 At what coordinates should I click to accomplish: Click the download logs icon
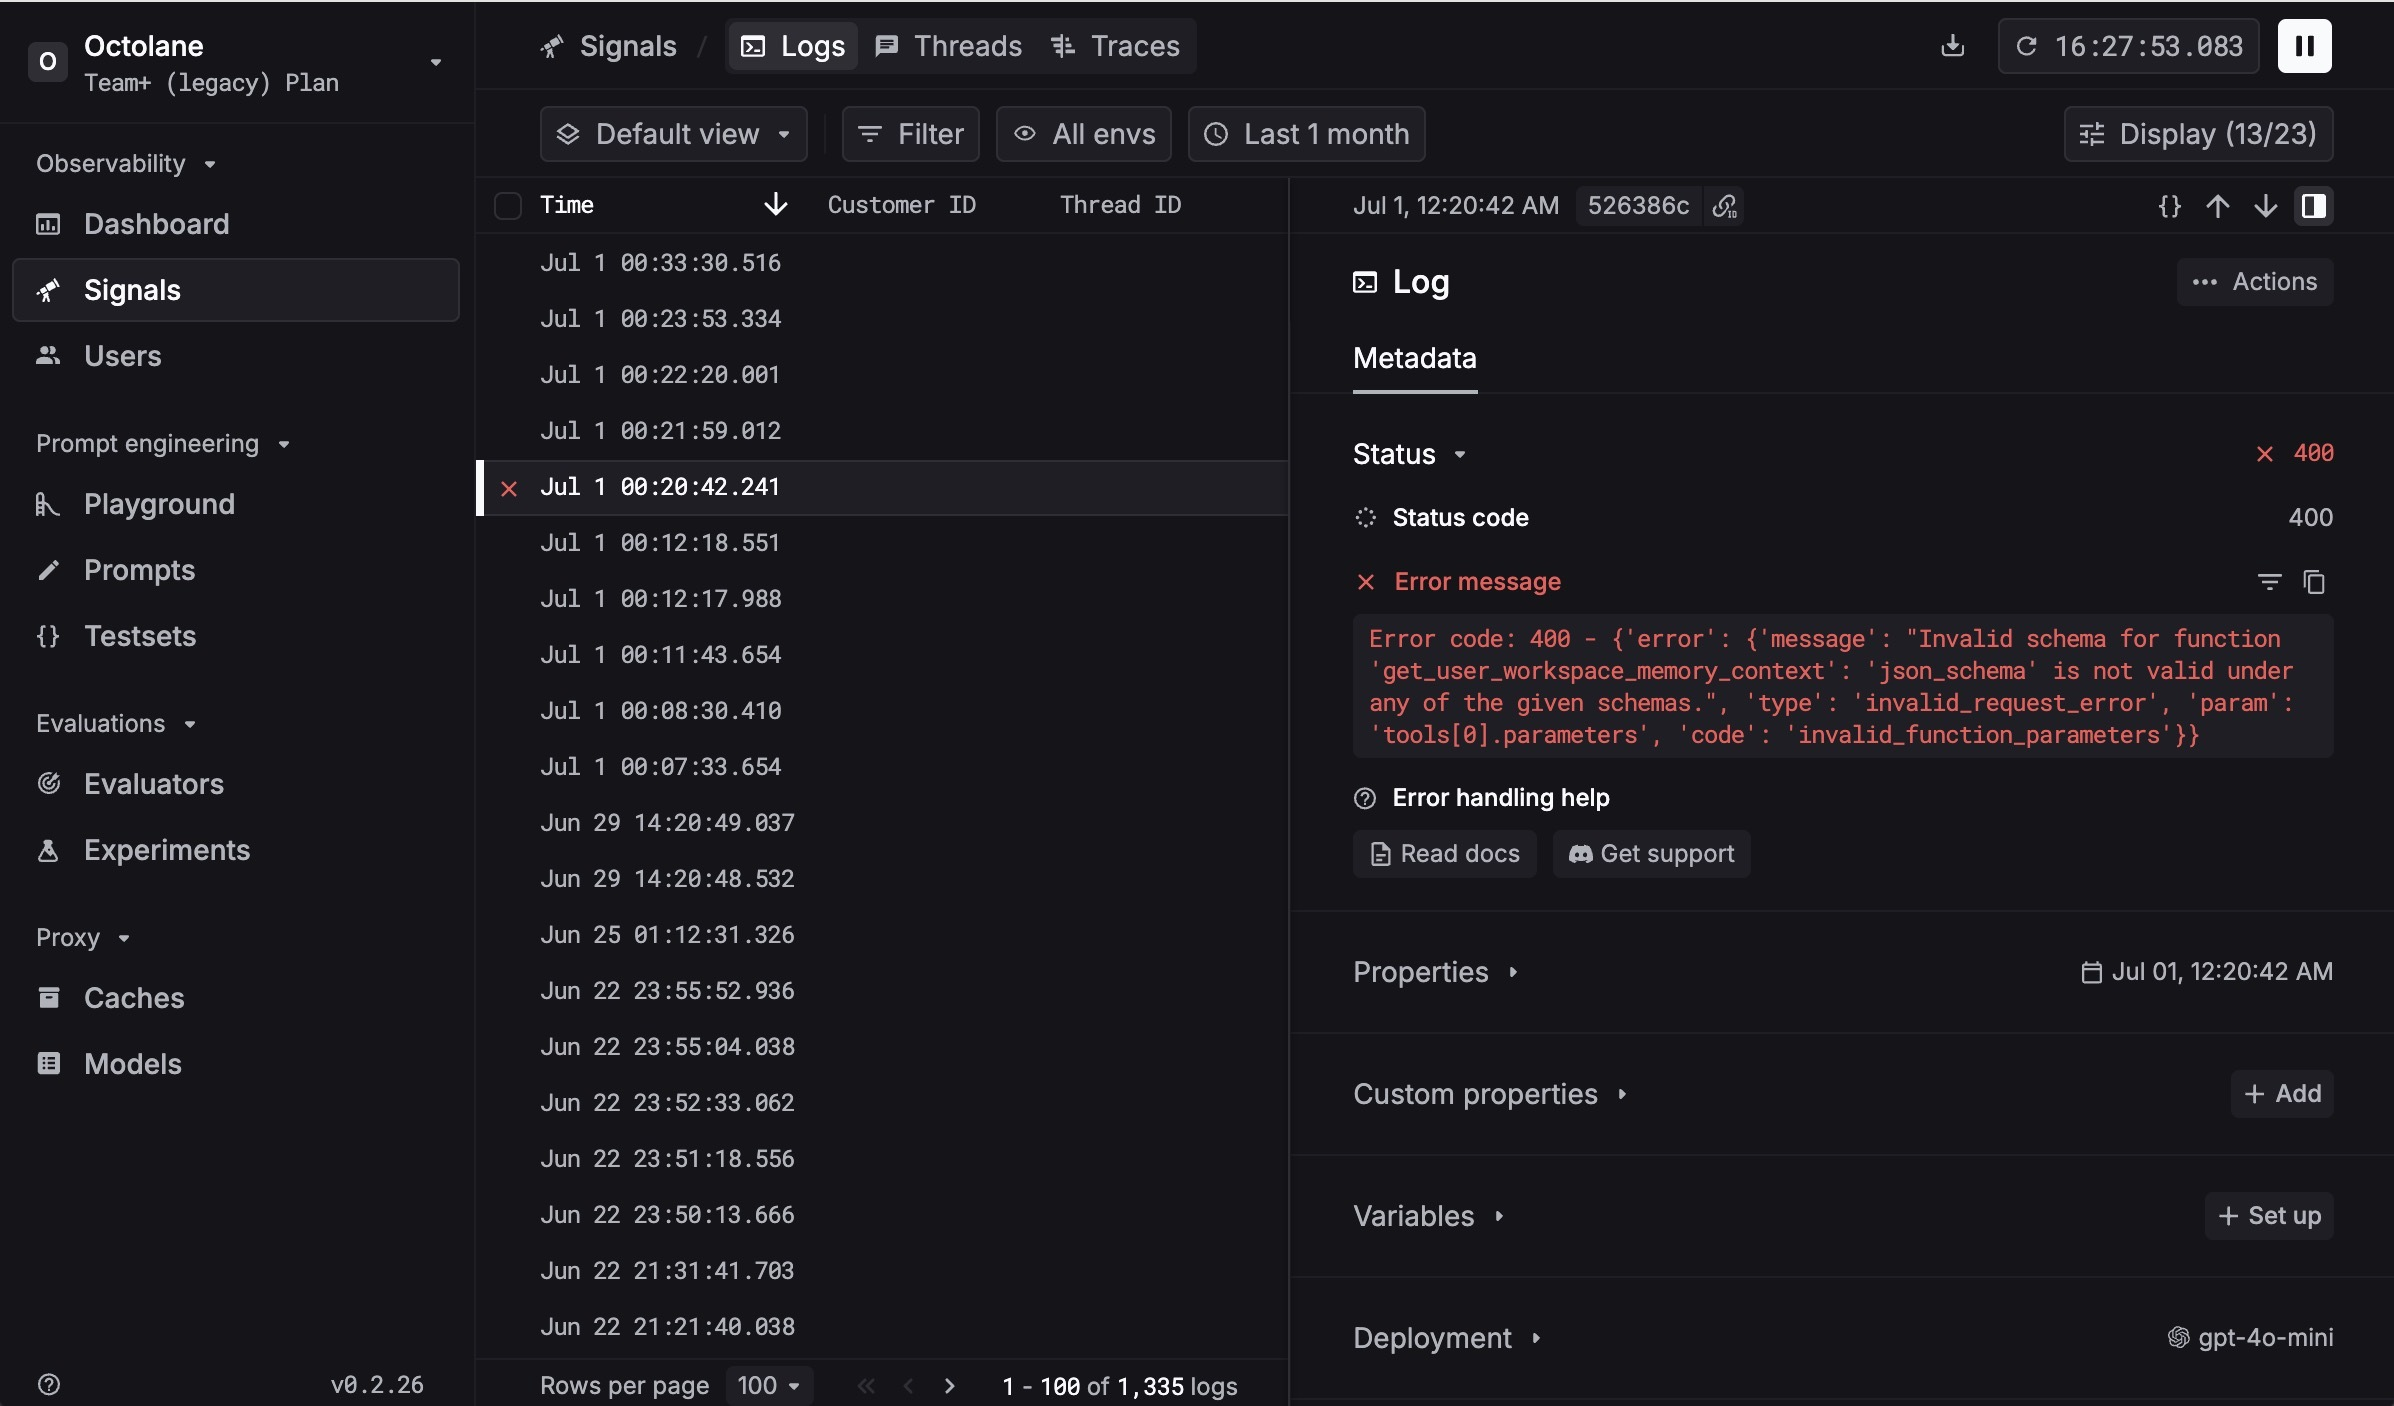(x=1952, y=46)
